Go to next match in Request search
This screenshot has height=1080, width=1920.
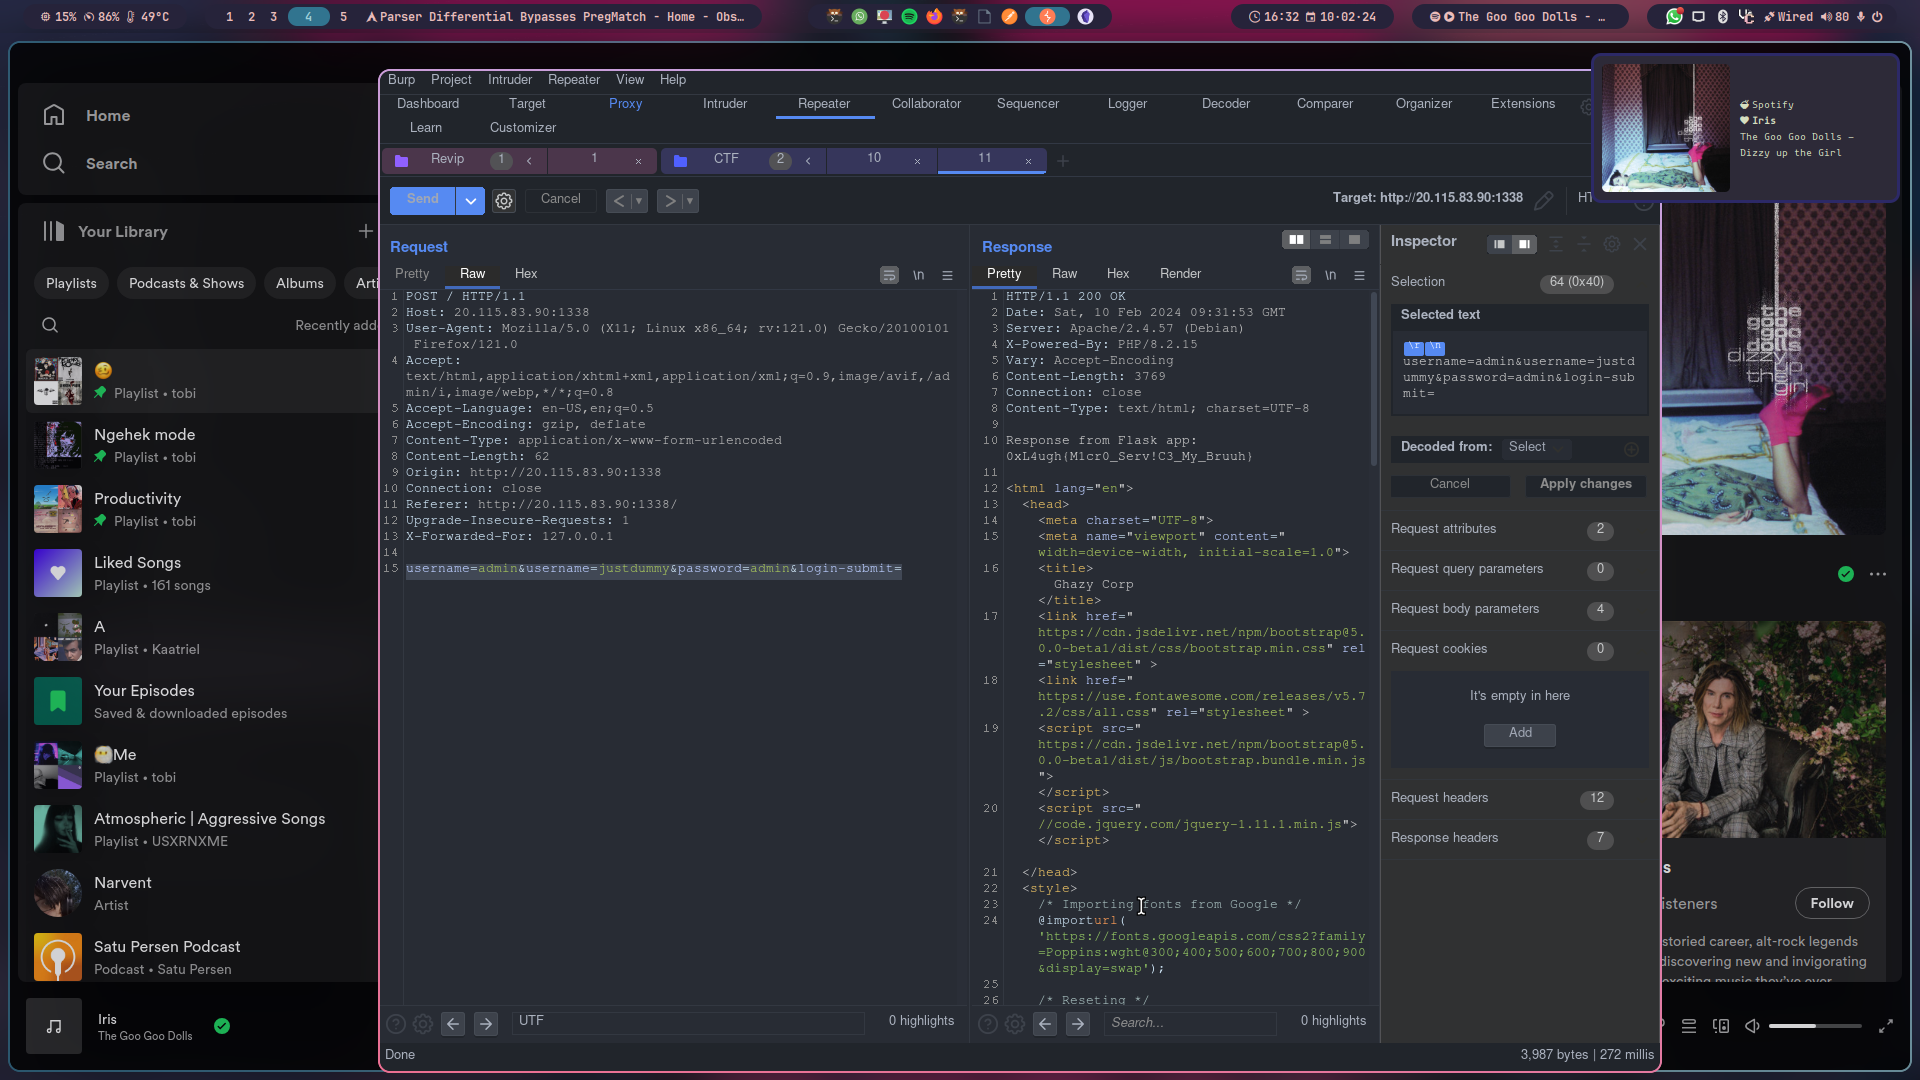tap(486, 1023)
